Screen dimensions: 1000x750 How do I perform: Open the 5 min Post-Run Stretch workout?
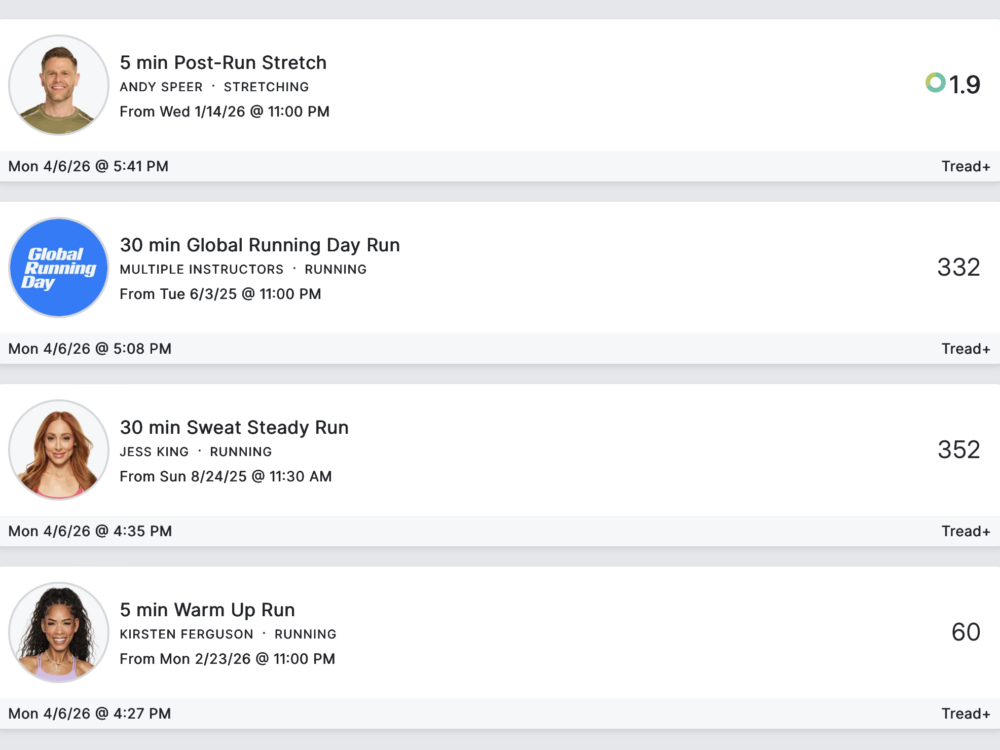click(223, 62)
